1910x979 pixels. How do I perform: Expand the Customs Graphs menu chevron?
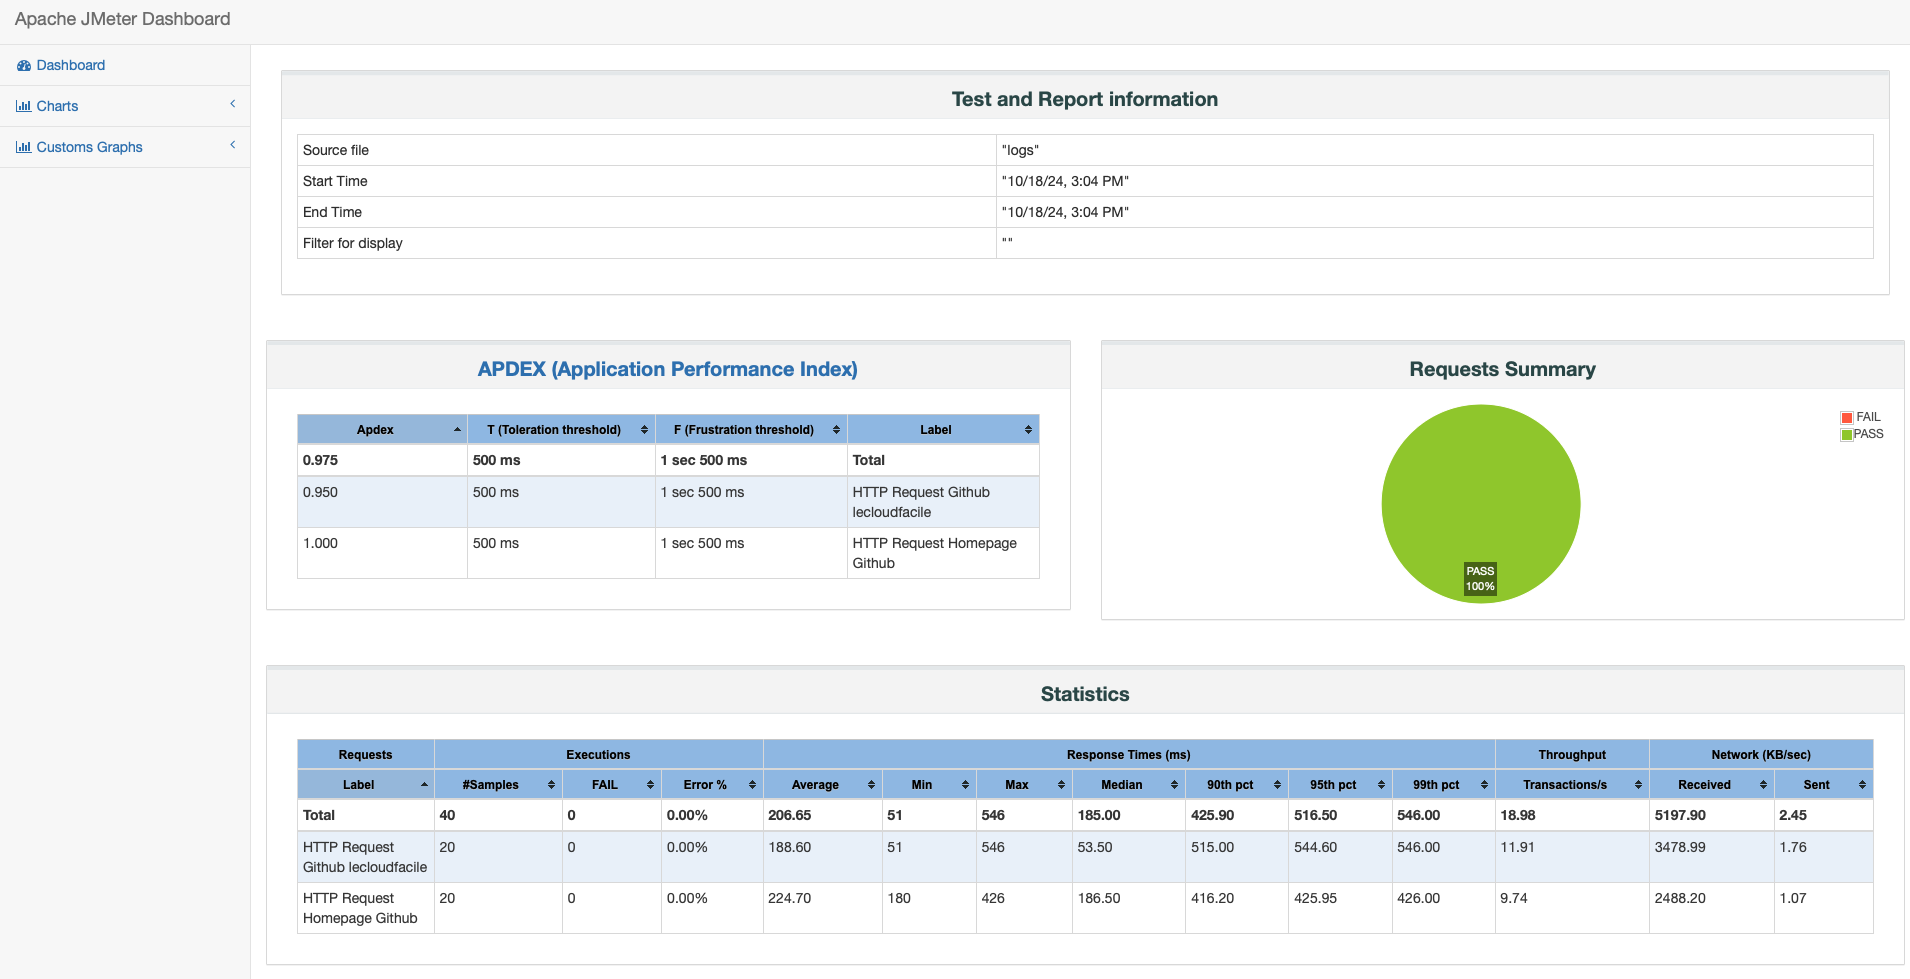click(233, 145)
